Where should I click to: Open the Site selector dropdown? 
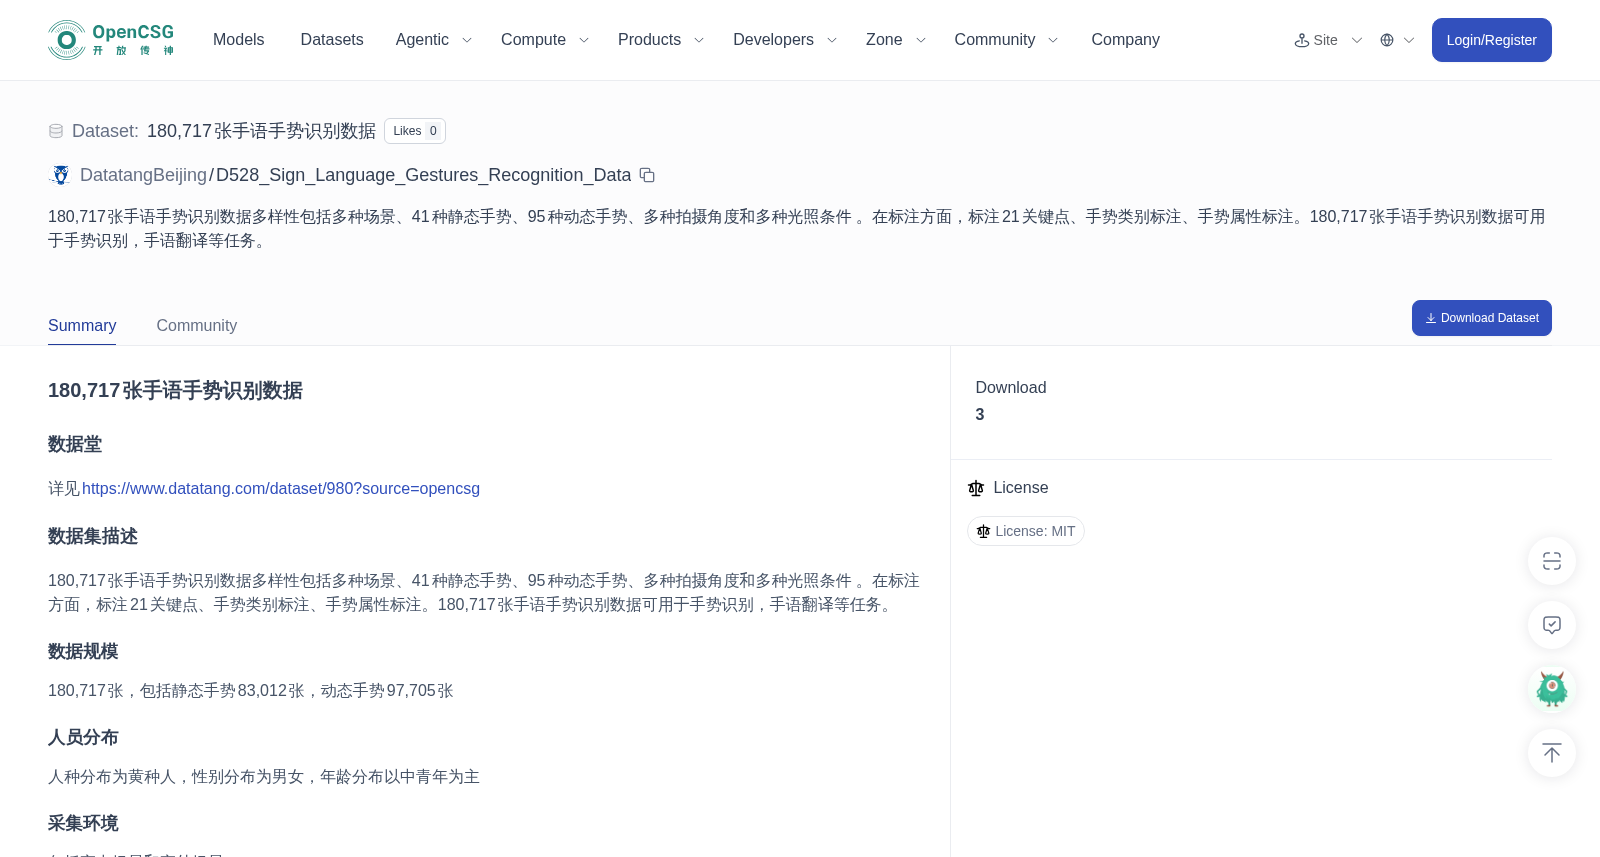click(1328, 40)
